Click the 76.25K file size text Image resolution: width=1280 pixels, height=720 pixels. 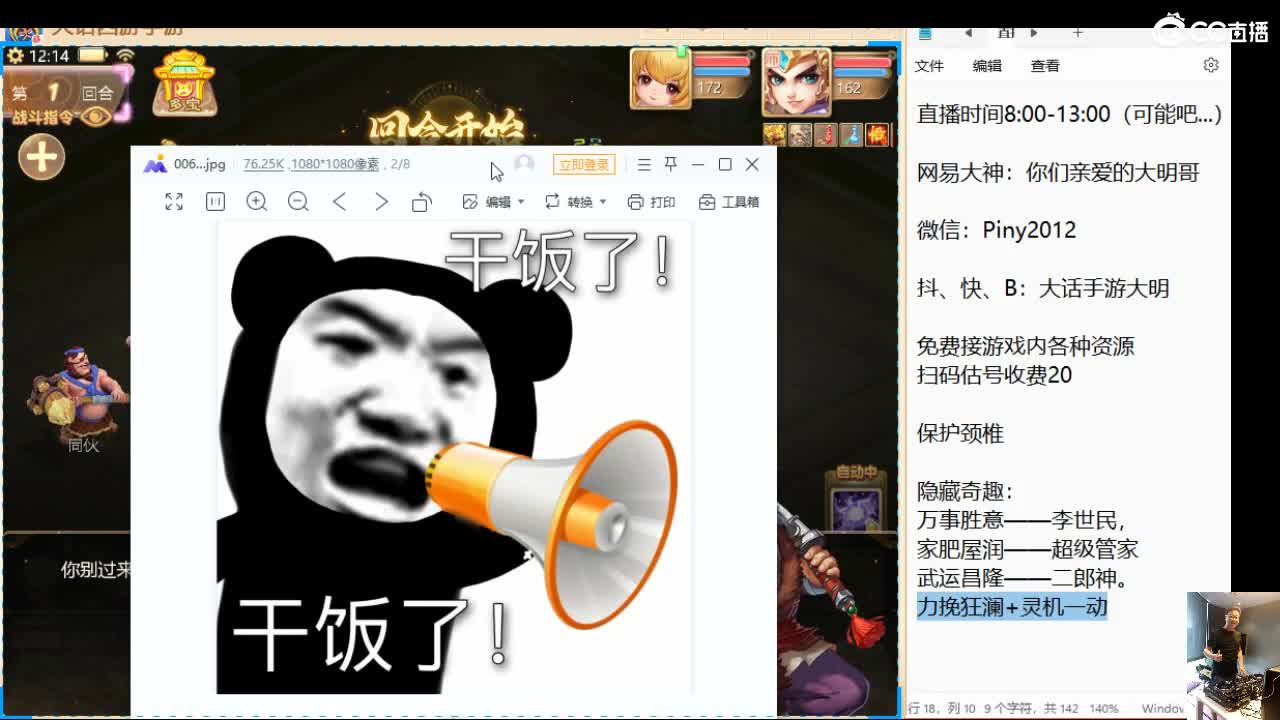click(264, 164)
